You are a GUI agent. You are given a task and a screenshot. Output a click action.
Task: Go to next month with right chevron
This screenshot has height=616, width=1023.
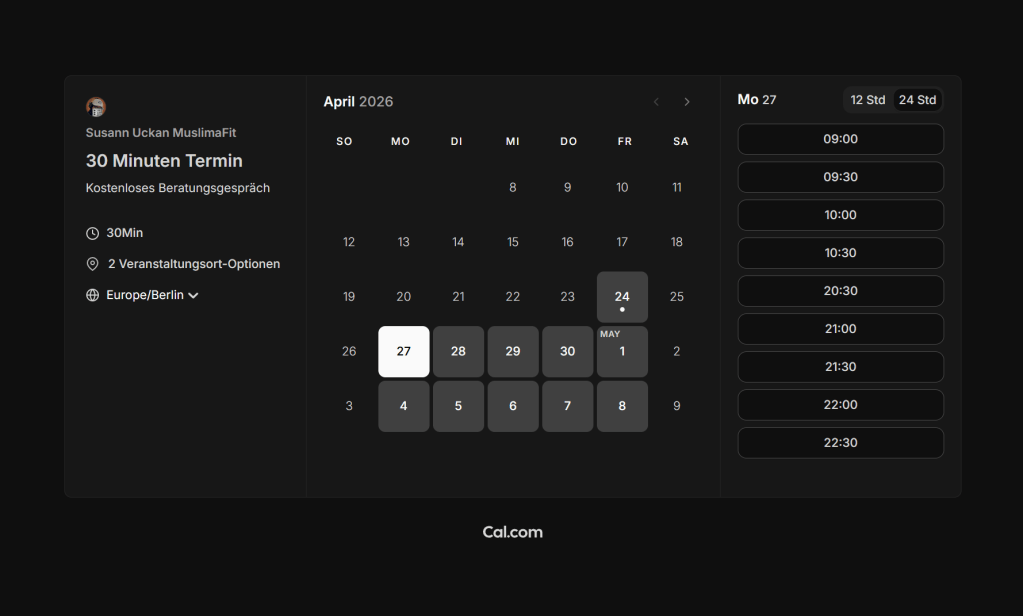point(687,102)
